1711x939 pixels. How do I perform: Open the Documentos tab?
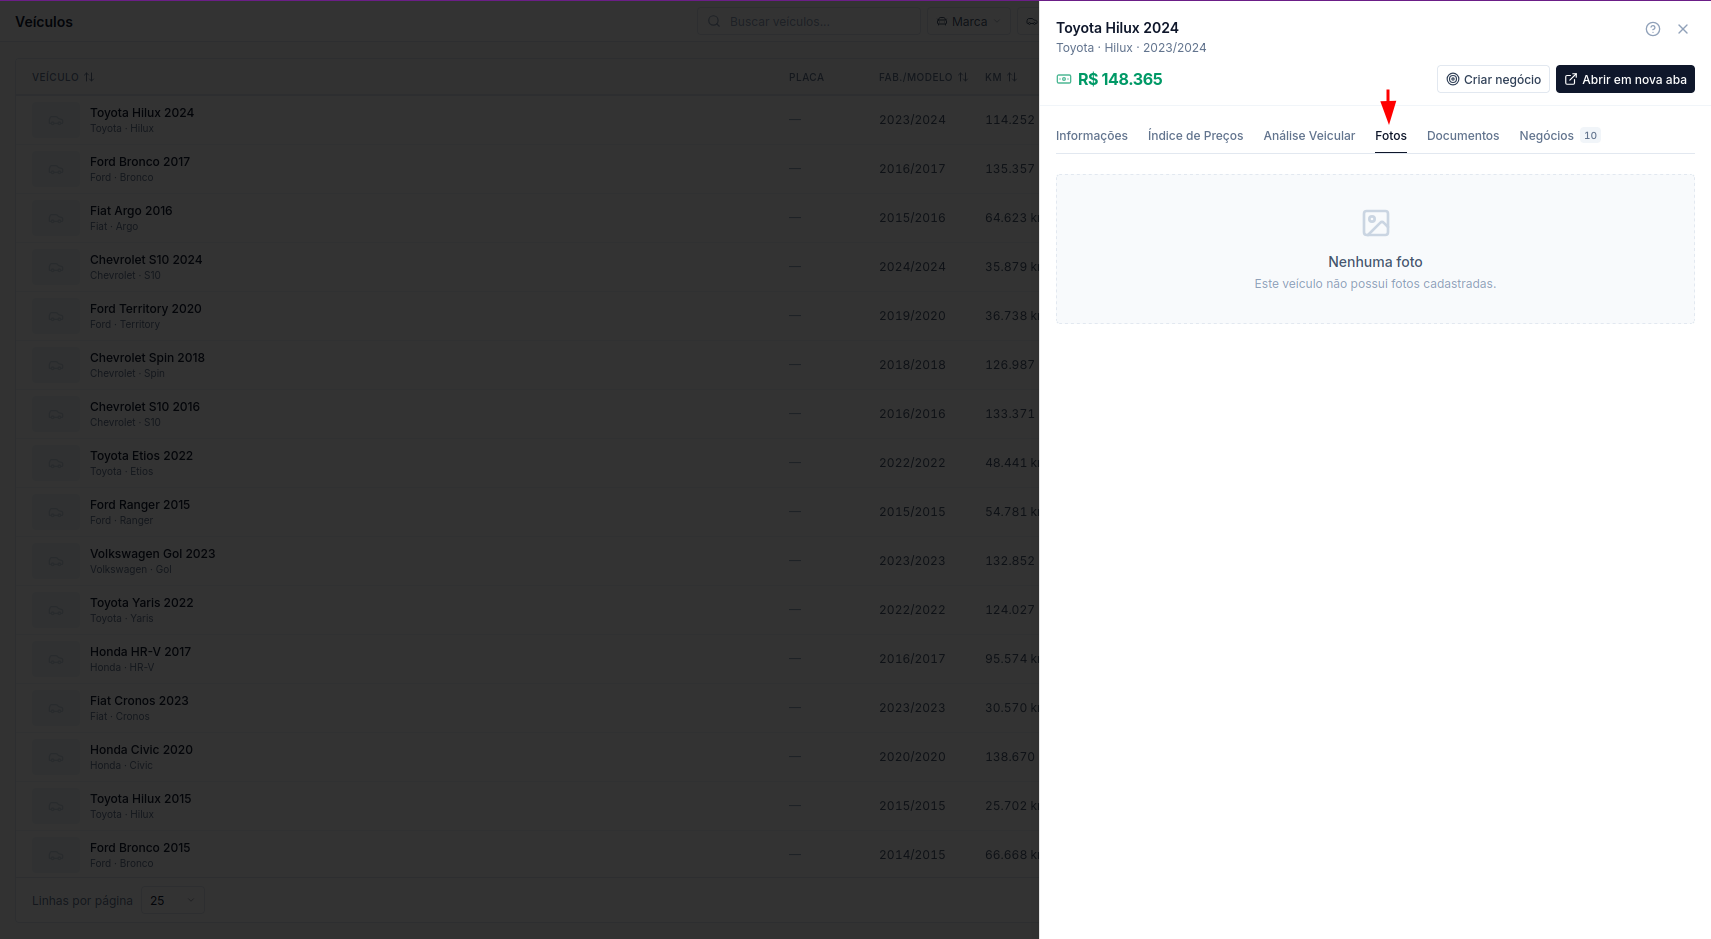click(x=1463, y=136)
